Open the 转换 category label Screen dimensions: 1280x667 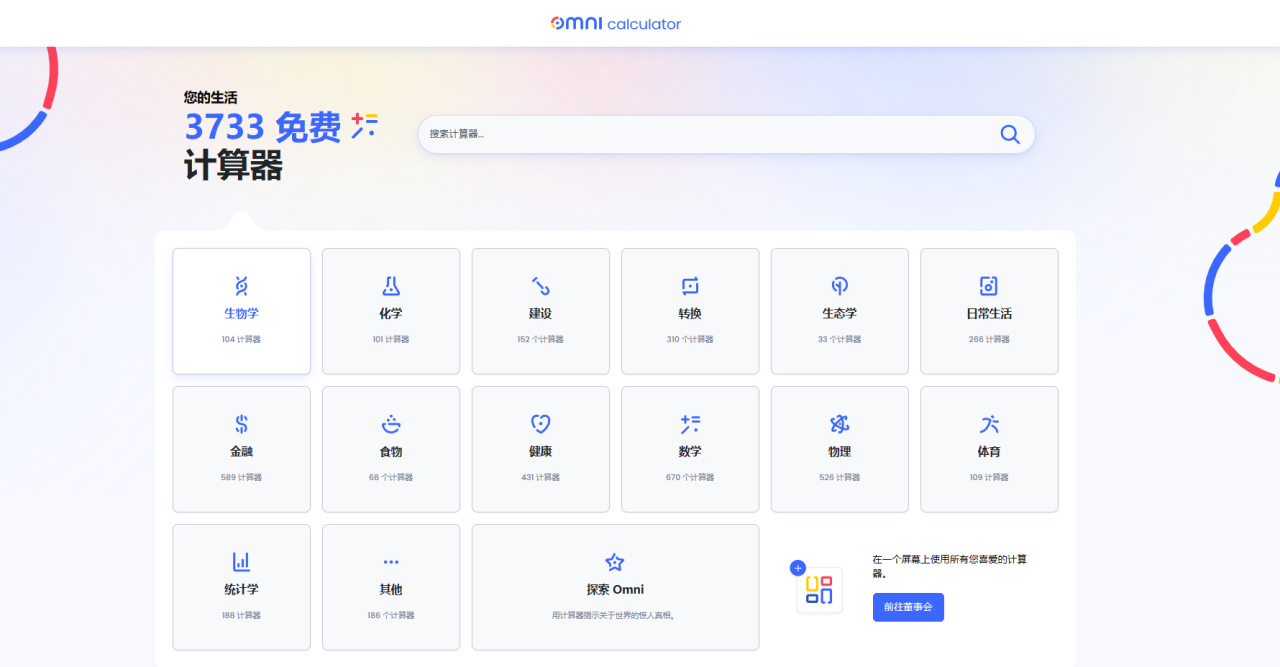coord(690,313)
